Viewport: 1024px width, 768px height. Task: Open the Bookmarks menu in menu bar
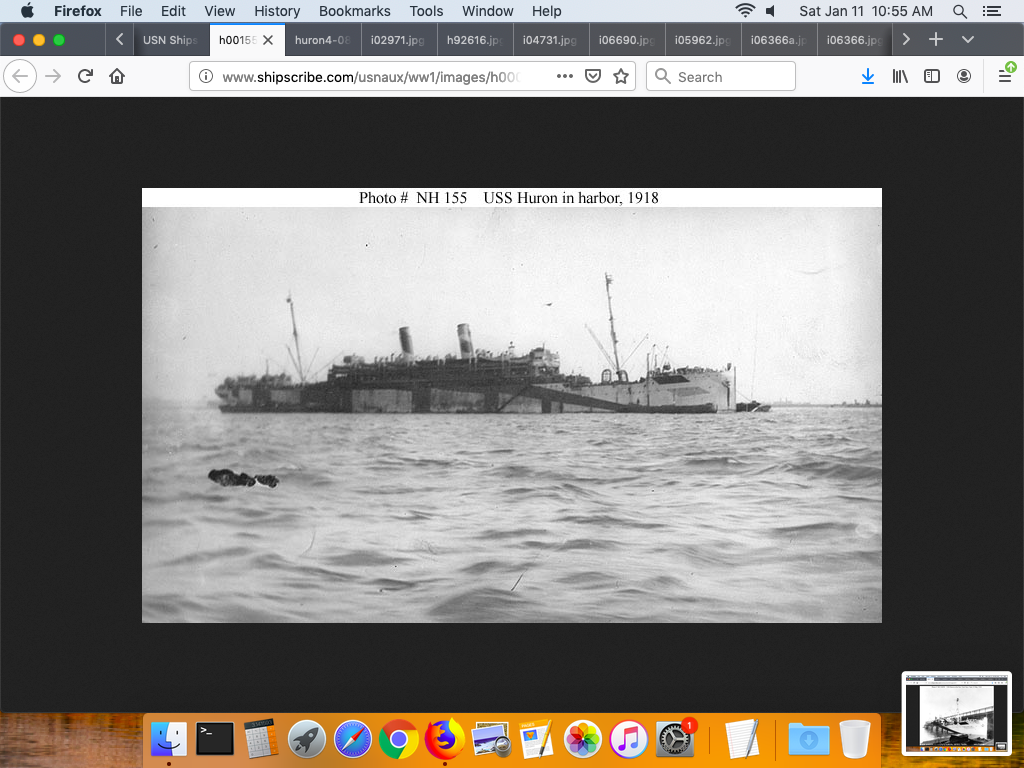[x=354, y=11]
